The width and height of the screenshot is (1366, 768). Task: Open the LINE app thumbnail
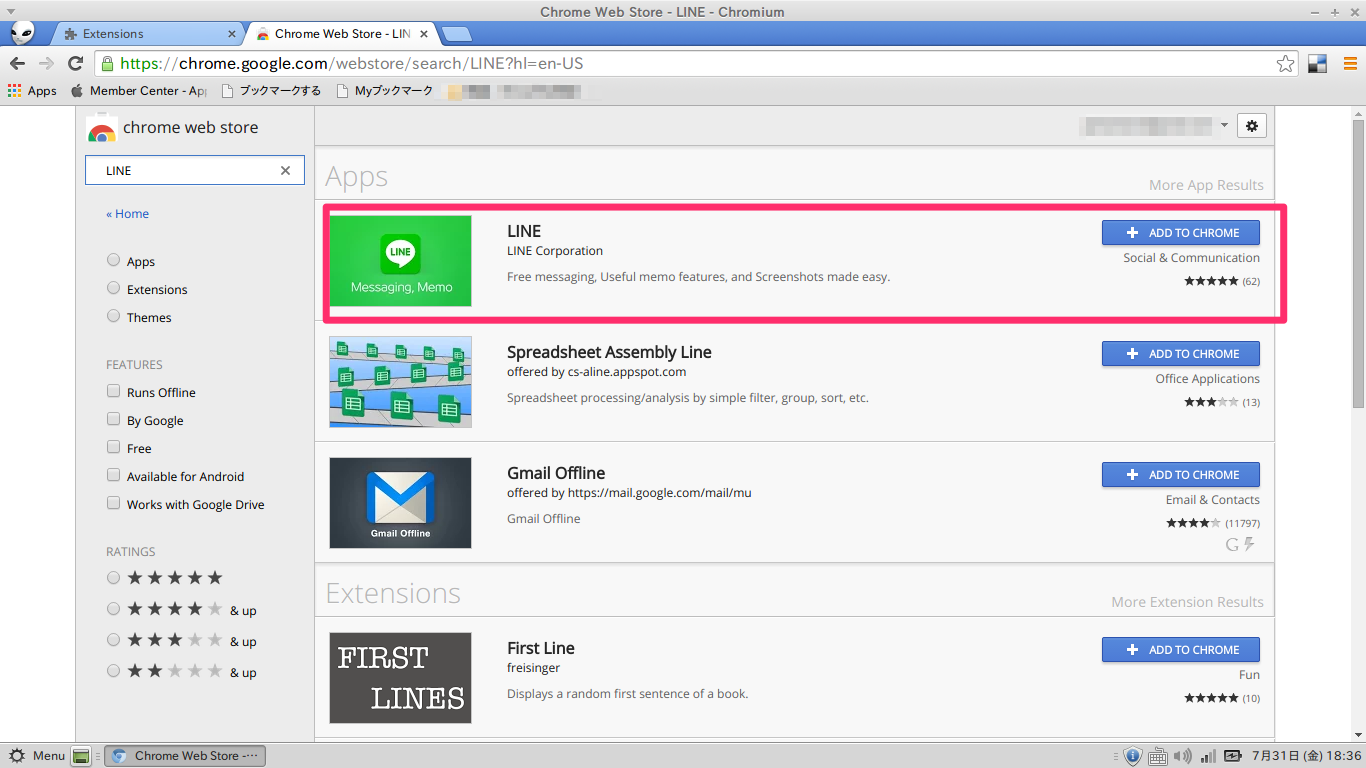pyautogui.click(x=400, y=261)
